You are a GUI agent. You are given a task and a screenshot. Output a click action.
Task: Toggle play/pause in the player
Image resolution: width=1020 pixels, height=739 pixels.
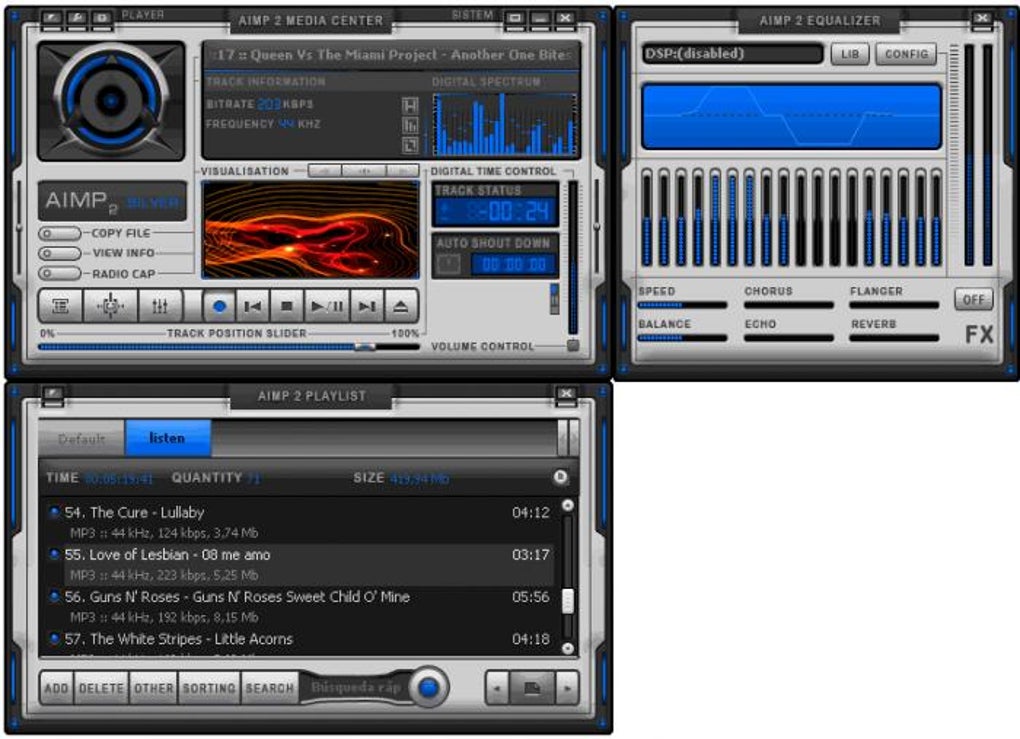tap(327, 306)
